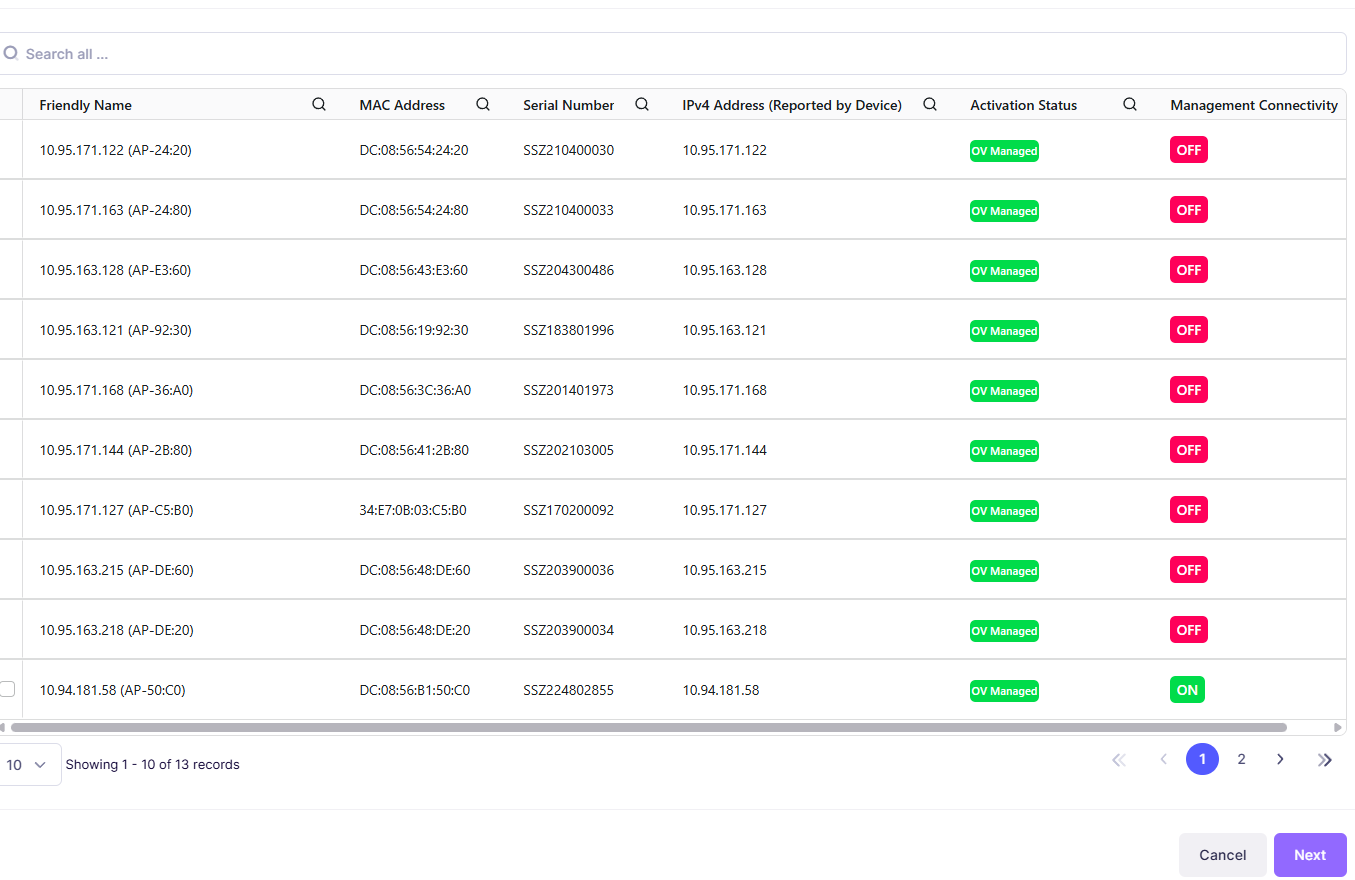Click serial number SSZ224802855

(x=568, y=690)
